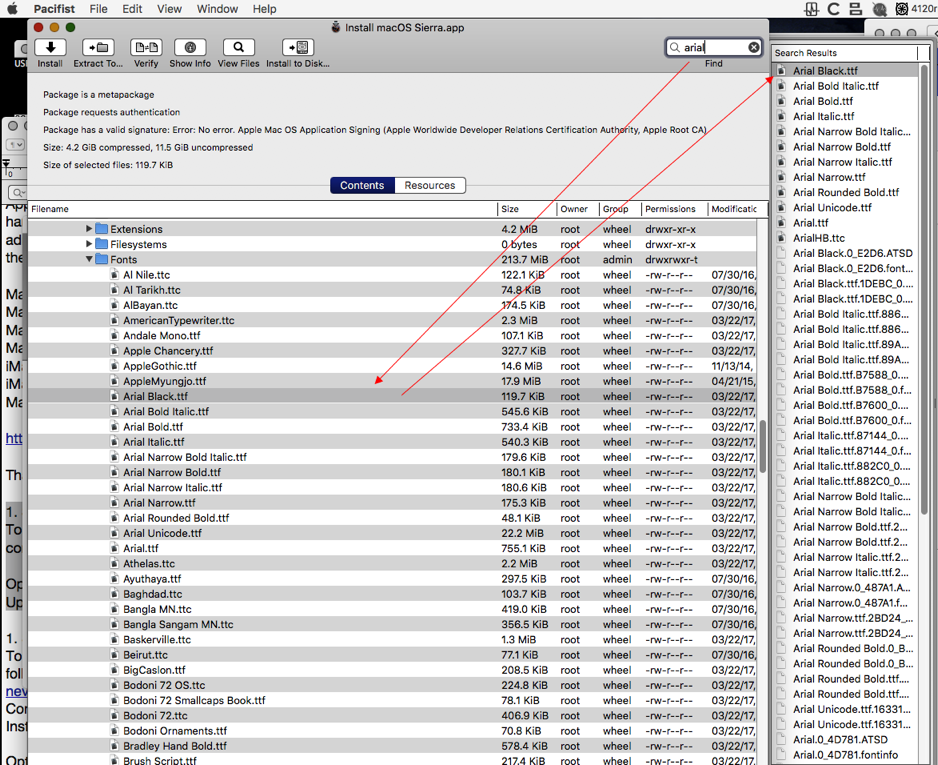Select the Fonts folder icon
Image resolution: width=938 pixels, height=765 pixels.
tap(101, 259)
